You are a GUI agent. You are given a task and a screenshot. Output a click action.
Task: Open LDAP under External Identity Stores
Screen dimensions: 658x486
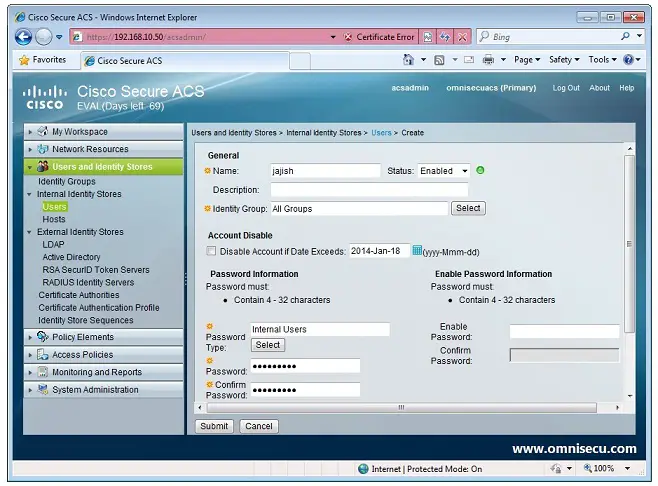(53, 244)
